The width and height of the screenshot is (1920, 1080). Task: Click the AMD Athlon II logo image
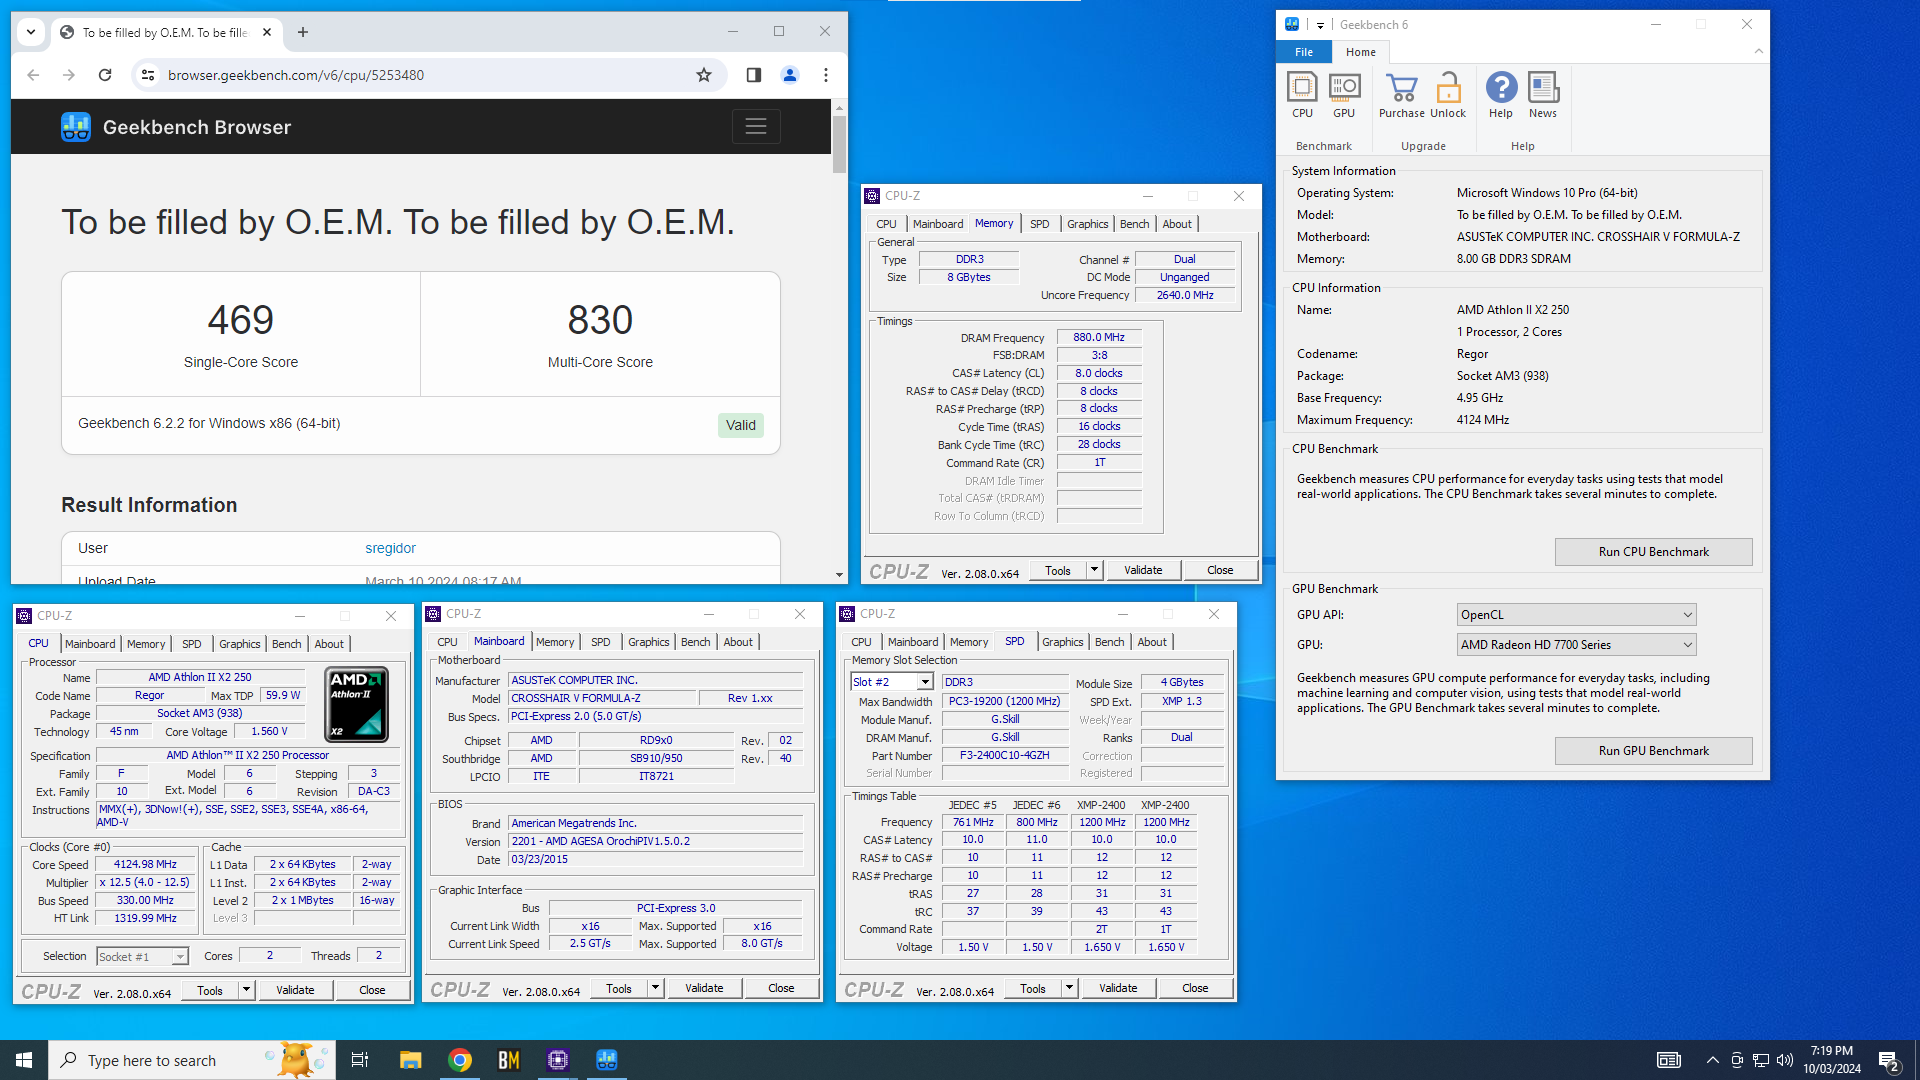[x=357, y=705]
